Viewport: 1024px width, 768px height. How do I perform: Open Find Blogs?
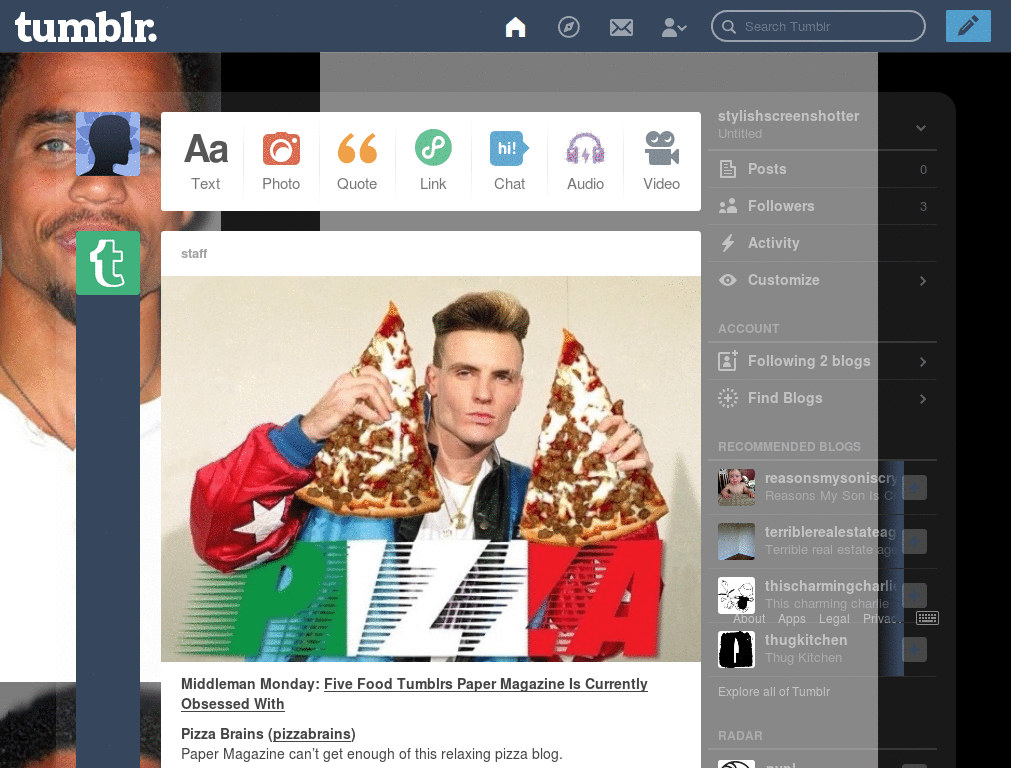click(822, 398)
